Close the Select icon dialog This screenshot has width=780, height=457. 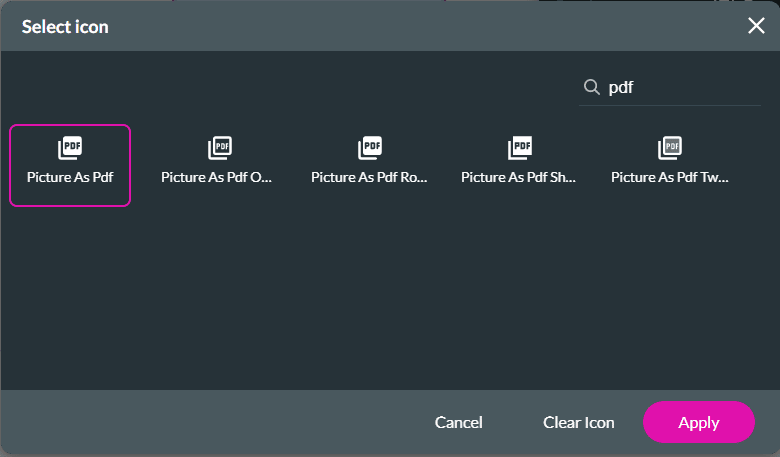tap(756, 26)
